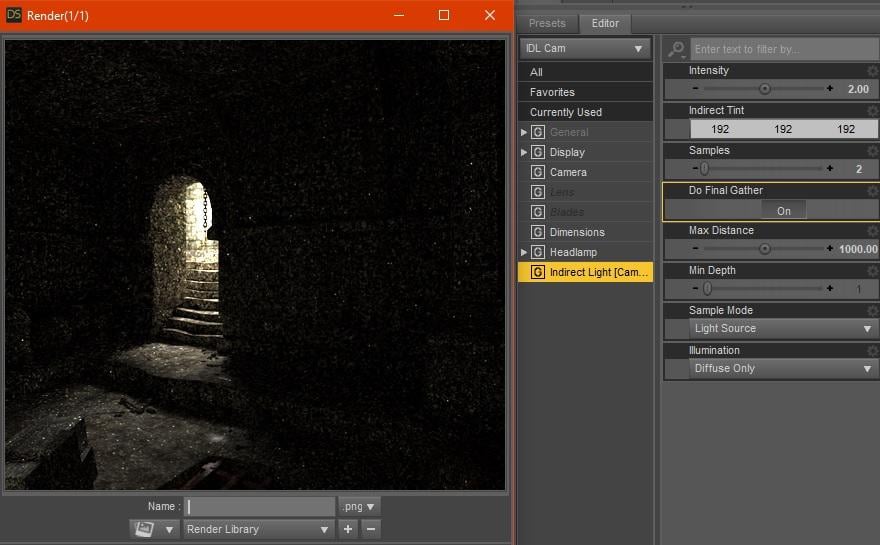Open the Render Library destination dropdown
880x545 pixels.
pyautogui.click(x=258, y=529)
